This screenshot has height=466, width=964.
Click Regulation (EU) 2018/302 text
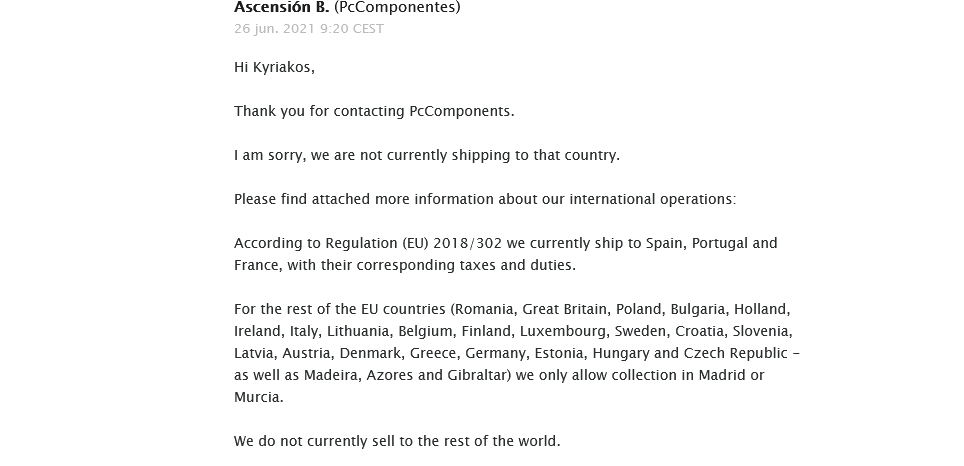click(x=413, y=243)
